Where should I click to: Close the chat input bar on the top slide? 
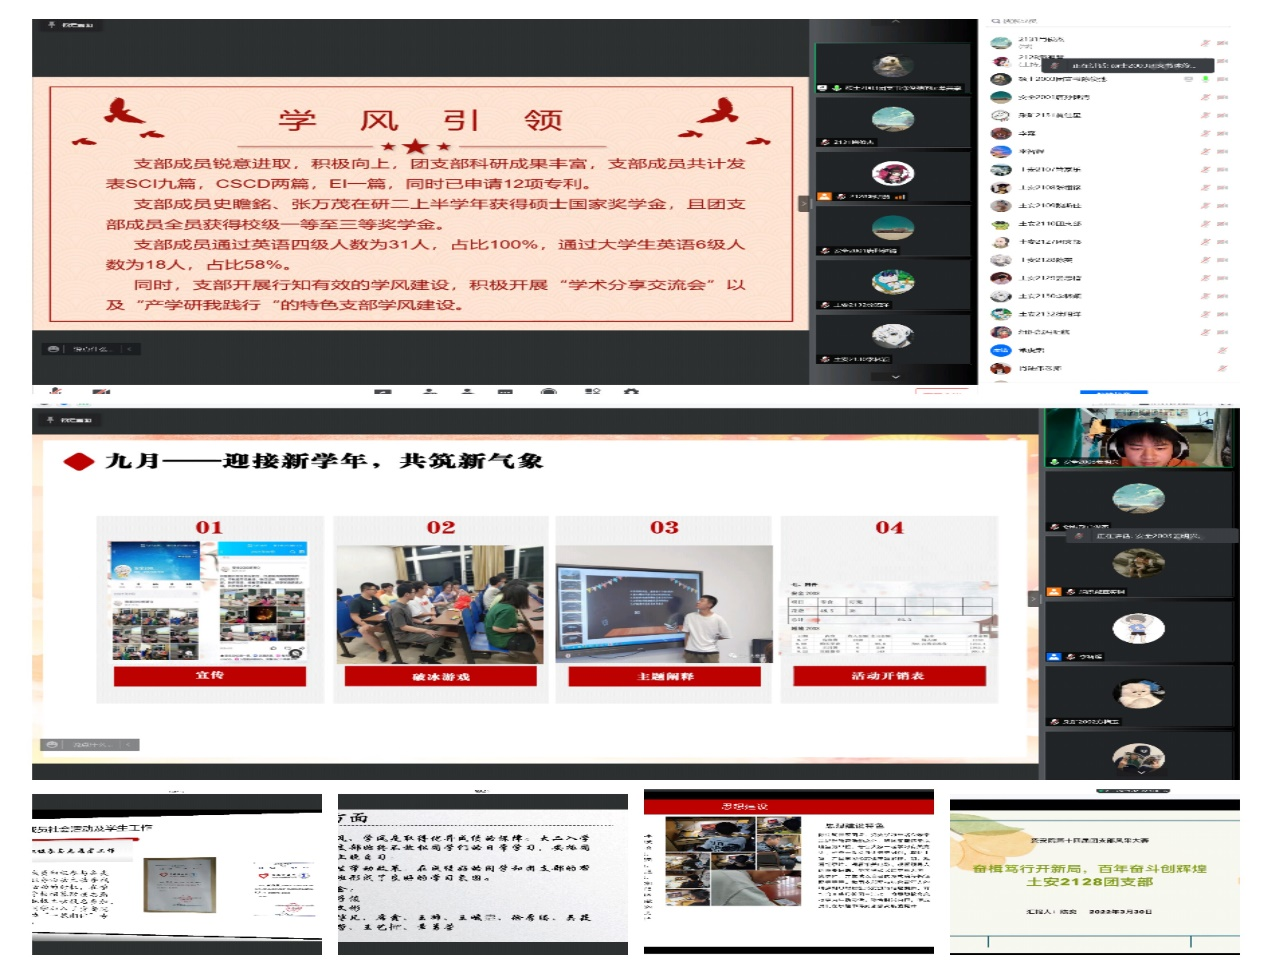pyautogui.click(x=129, y=349)
